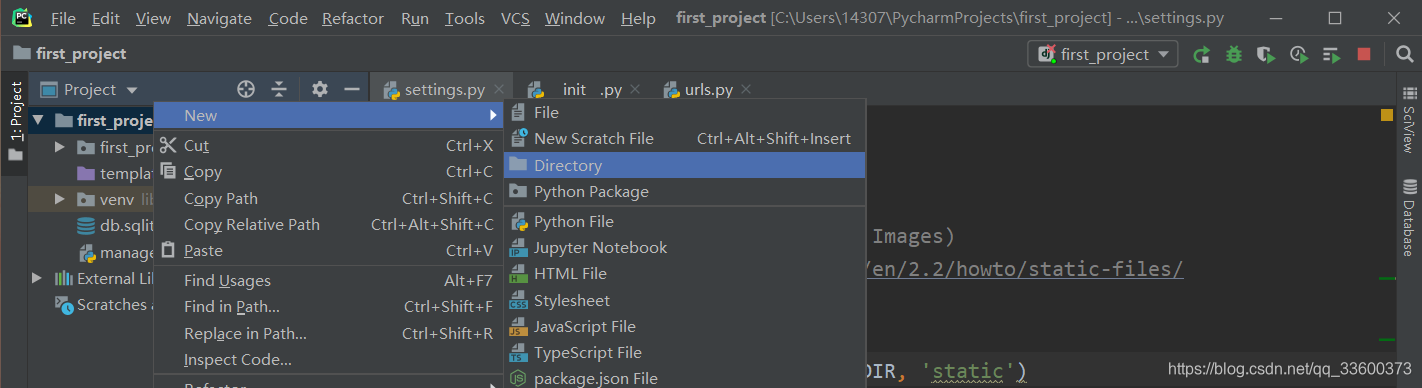Click the Profile run icon
The height and width of the screenshot is (388, 1422).
(1298, 55)
